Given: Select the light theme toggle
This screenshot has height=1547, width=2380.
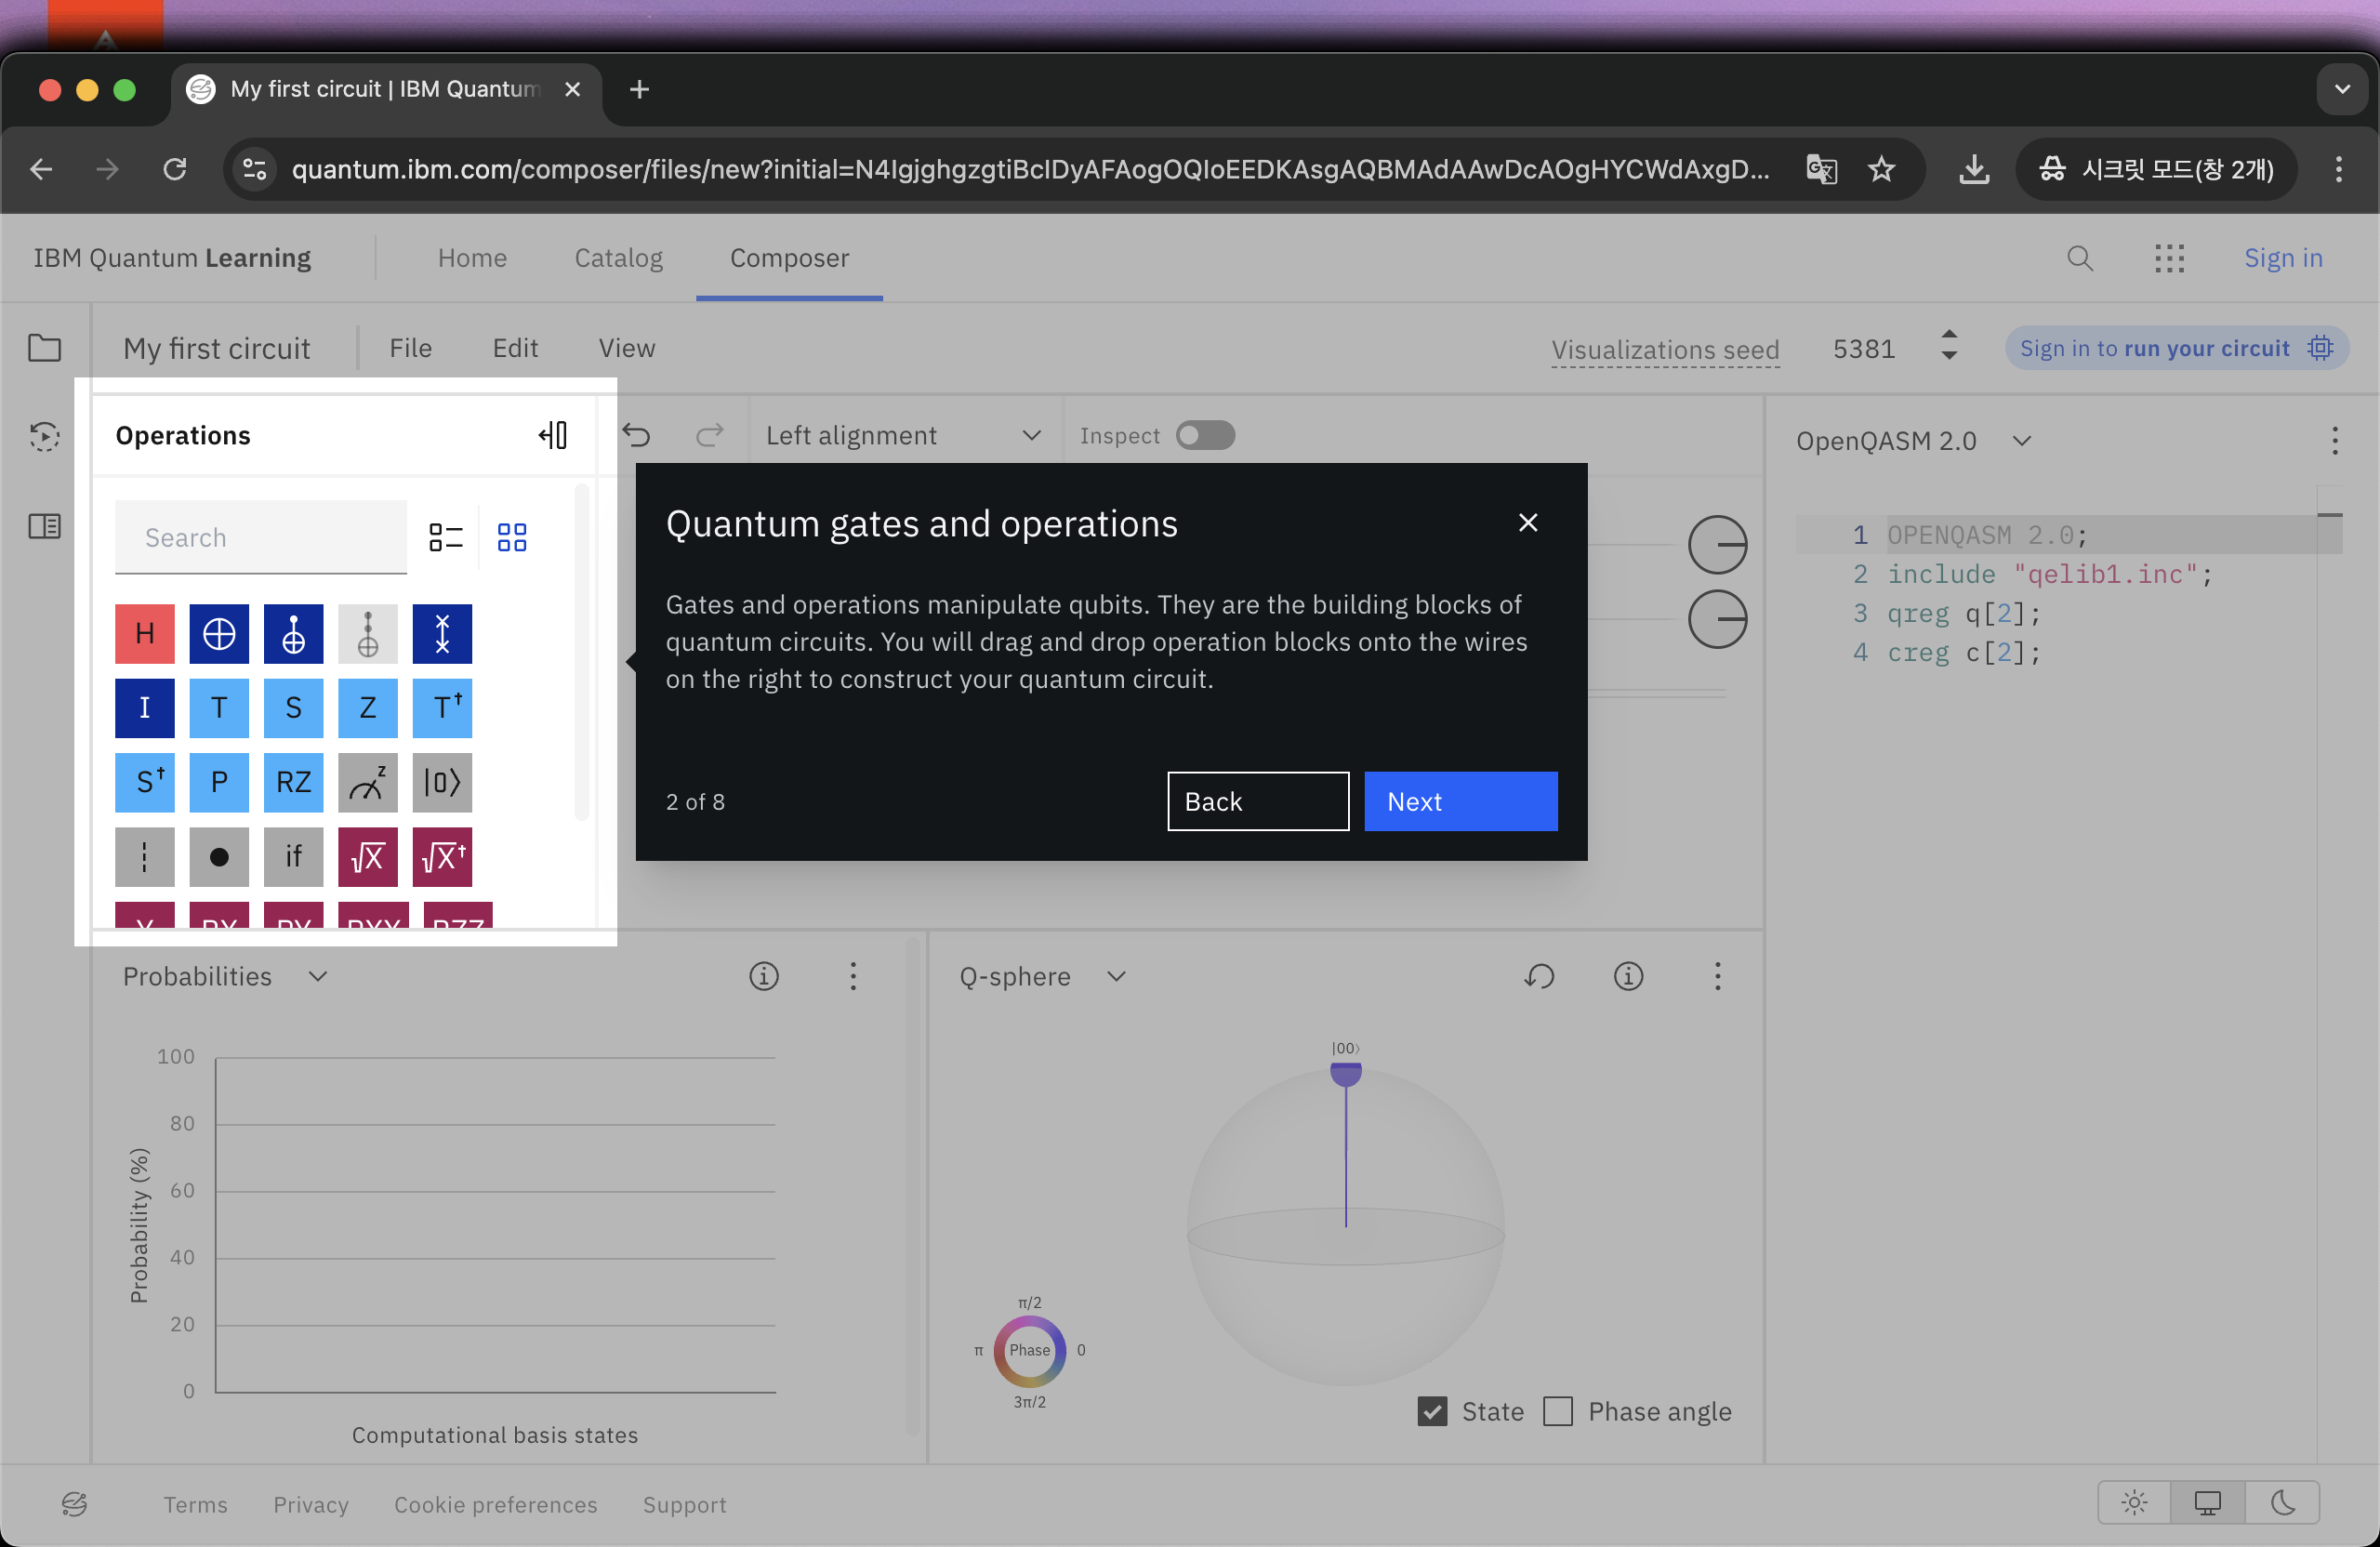Looking at the screenshot, I should [x=2134, y=1502].
